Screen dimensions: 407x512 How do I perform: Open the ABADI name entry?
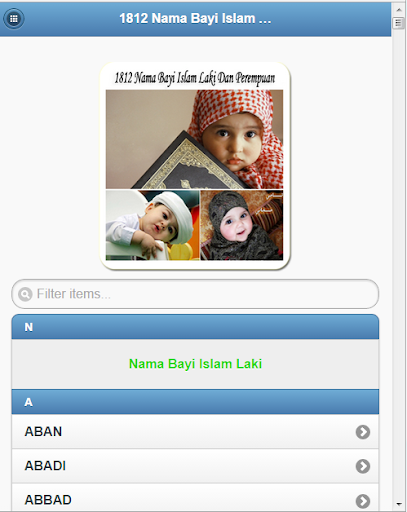tap(195, 466)
